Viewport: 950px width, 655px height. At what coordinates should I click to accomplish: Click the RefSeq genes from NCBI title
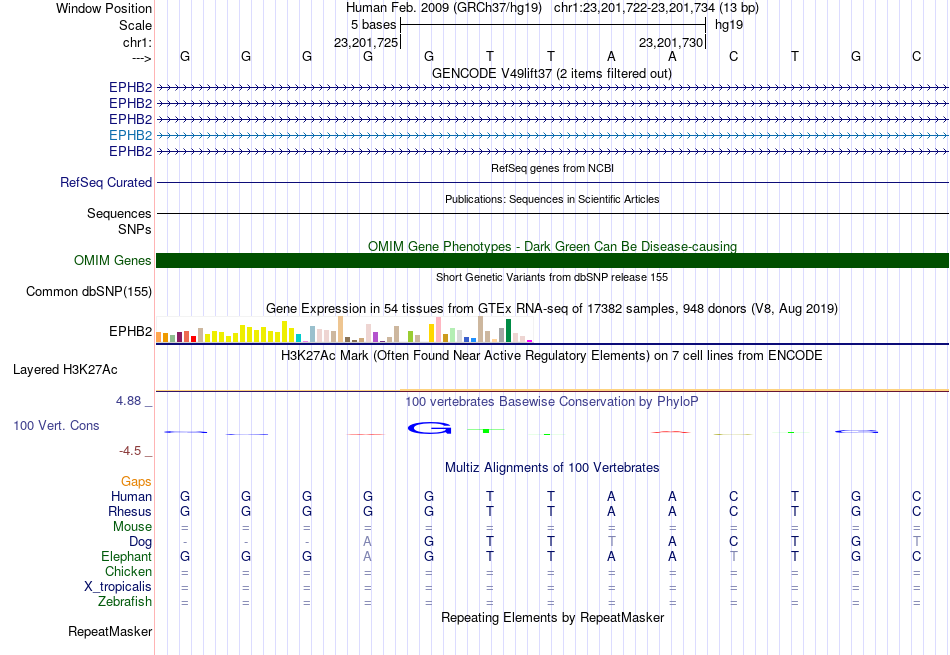(x=552, y=168)
